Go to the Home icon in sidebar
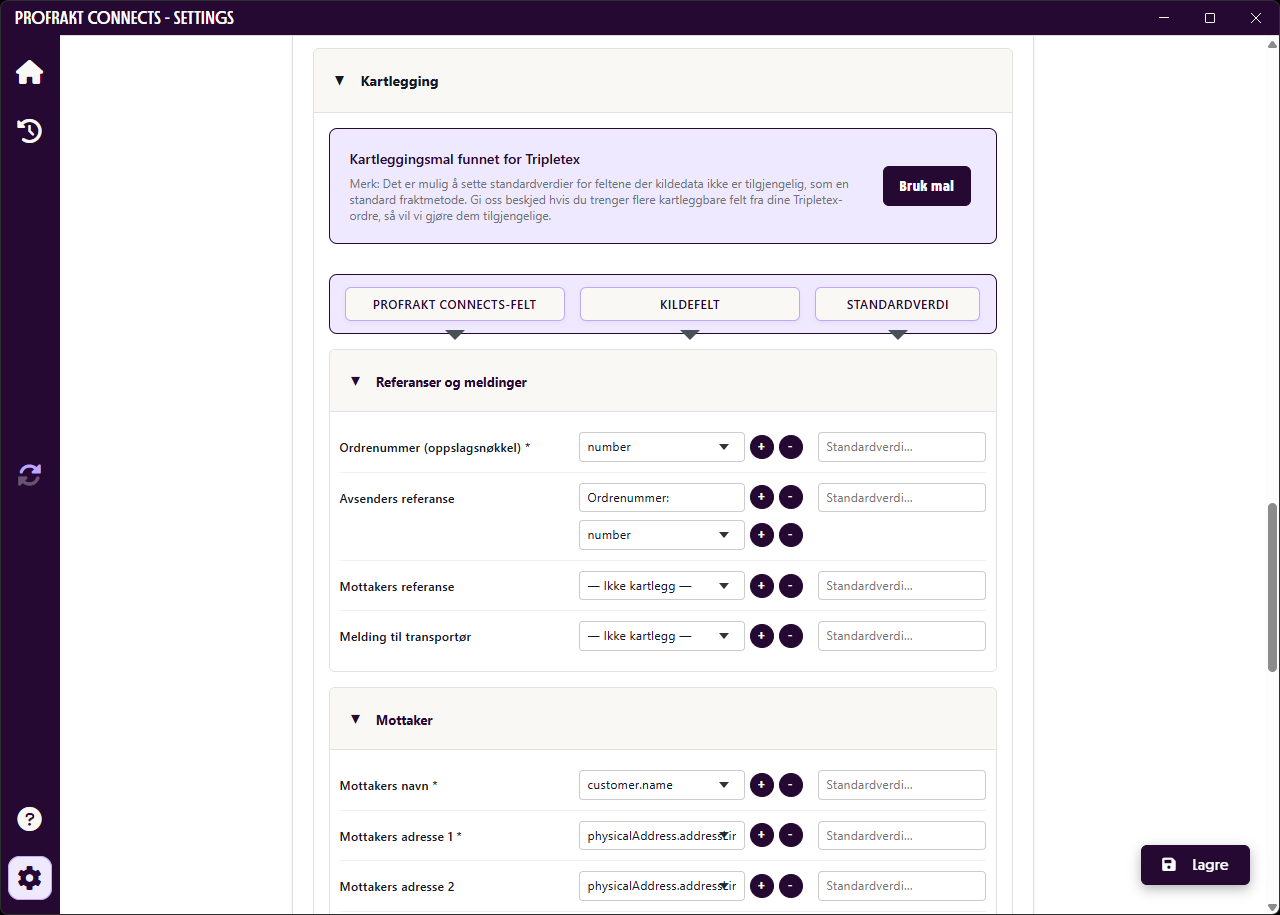Screen dimensions: 1280x915 tap(29, 72)
